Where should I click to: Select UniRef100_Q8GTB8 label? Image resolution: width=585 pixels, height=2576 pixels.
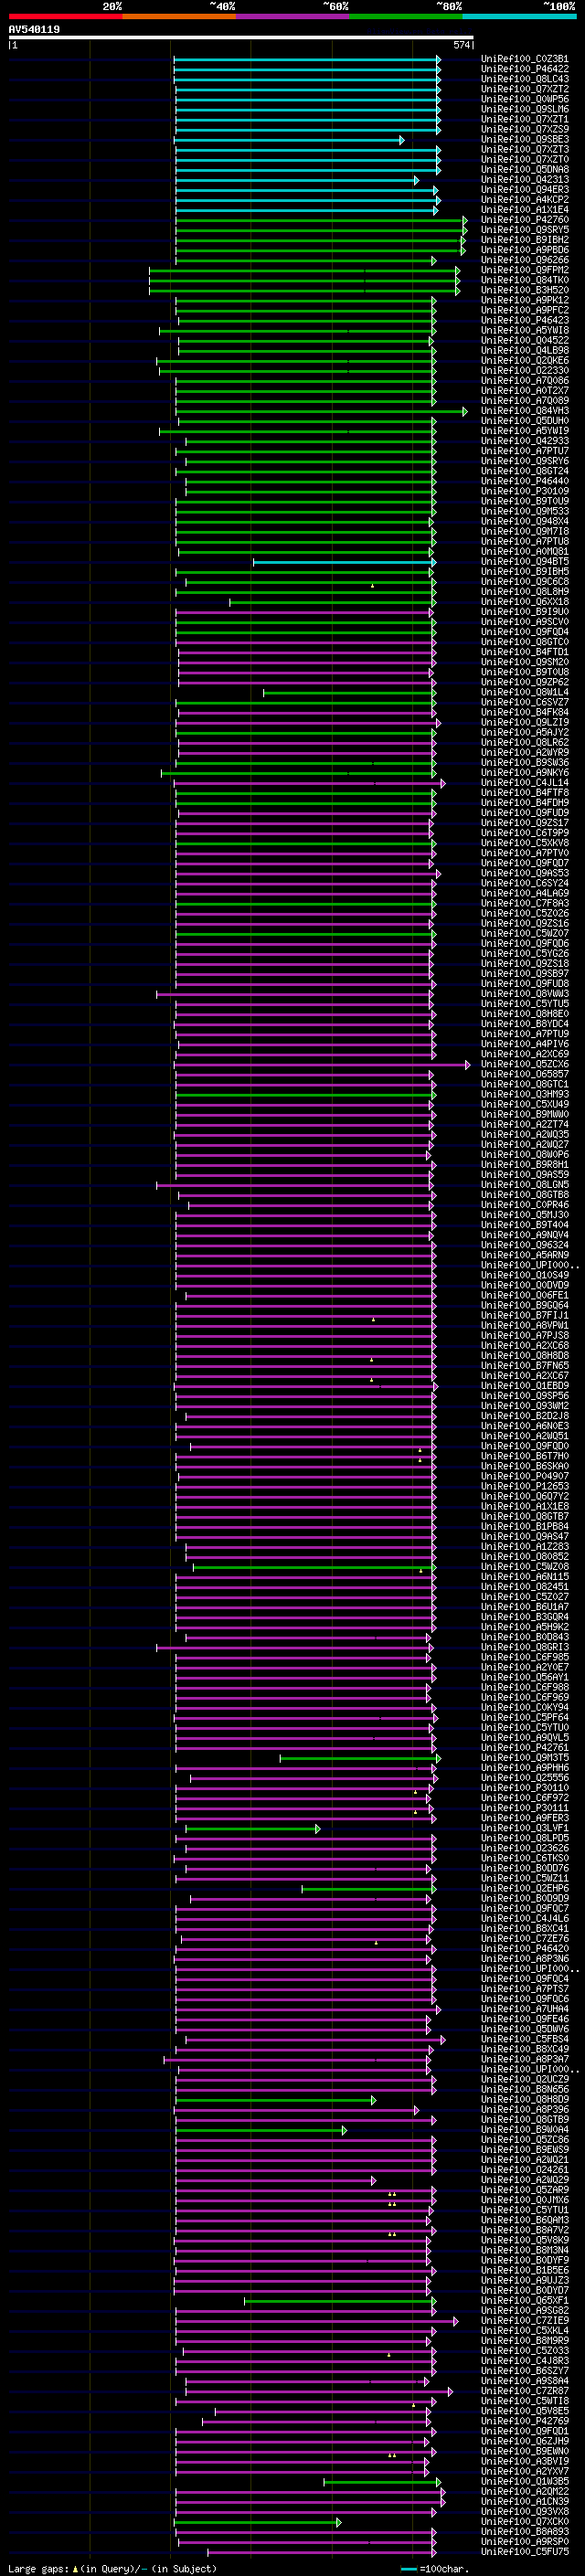pyautogui.click(x=525, y=1195)
